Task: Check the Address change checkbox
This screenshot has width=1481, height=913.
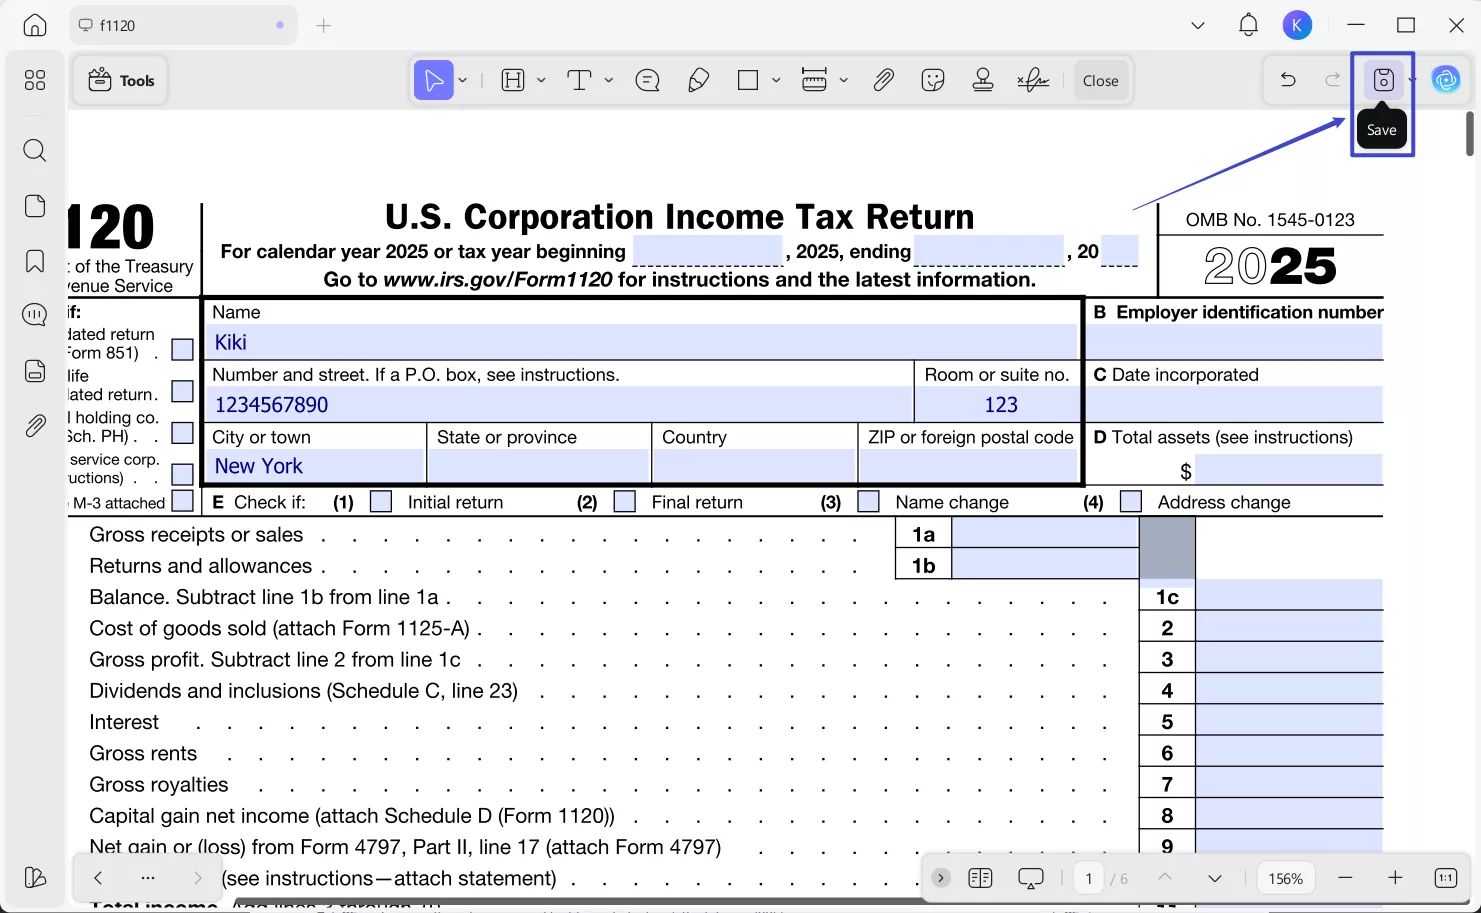Action: point(1131,501)
